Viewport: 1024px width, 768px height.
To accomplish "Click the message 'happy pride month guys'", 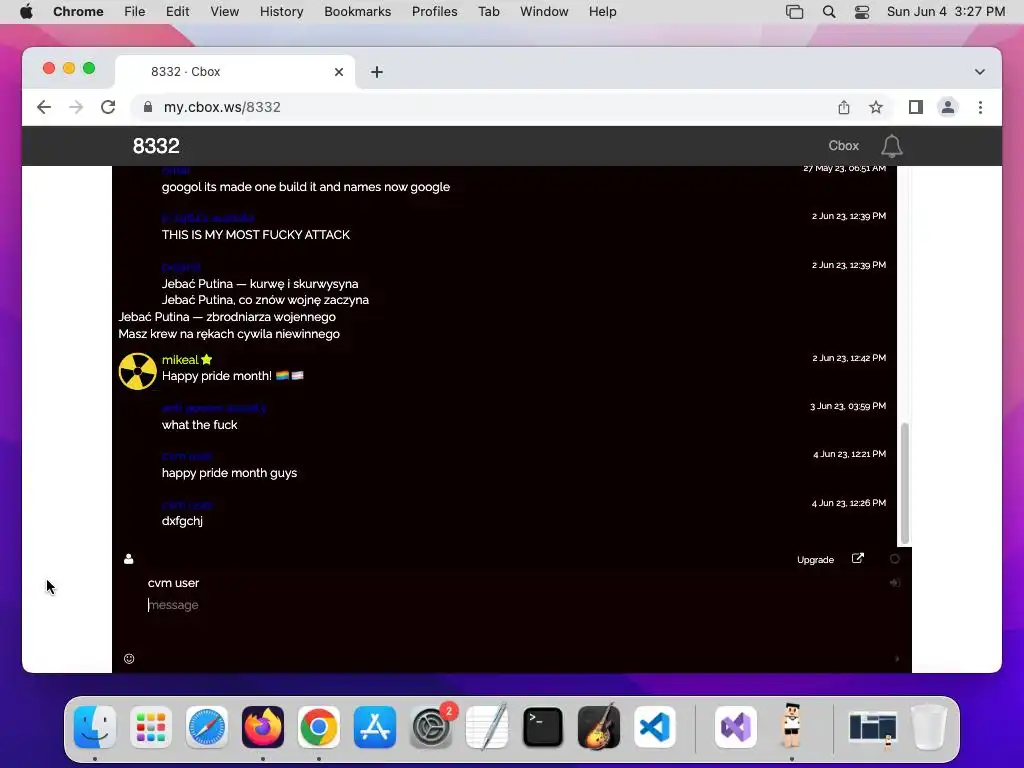I will (x=229, y=473).
